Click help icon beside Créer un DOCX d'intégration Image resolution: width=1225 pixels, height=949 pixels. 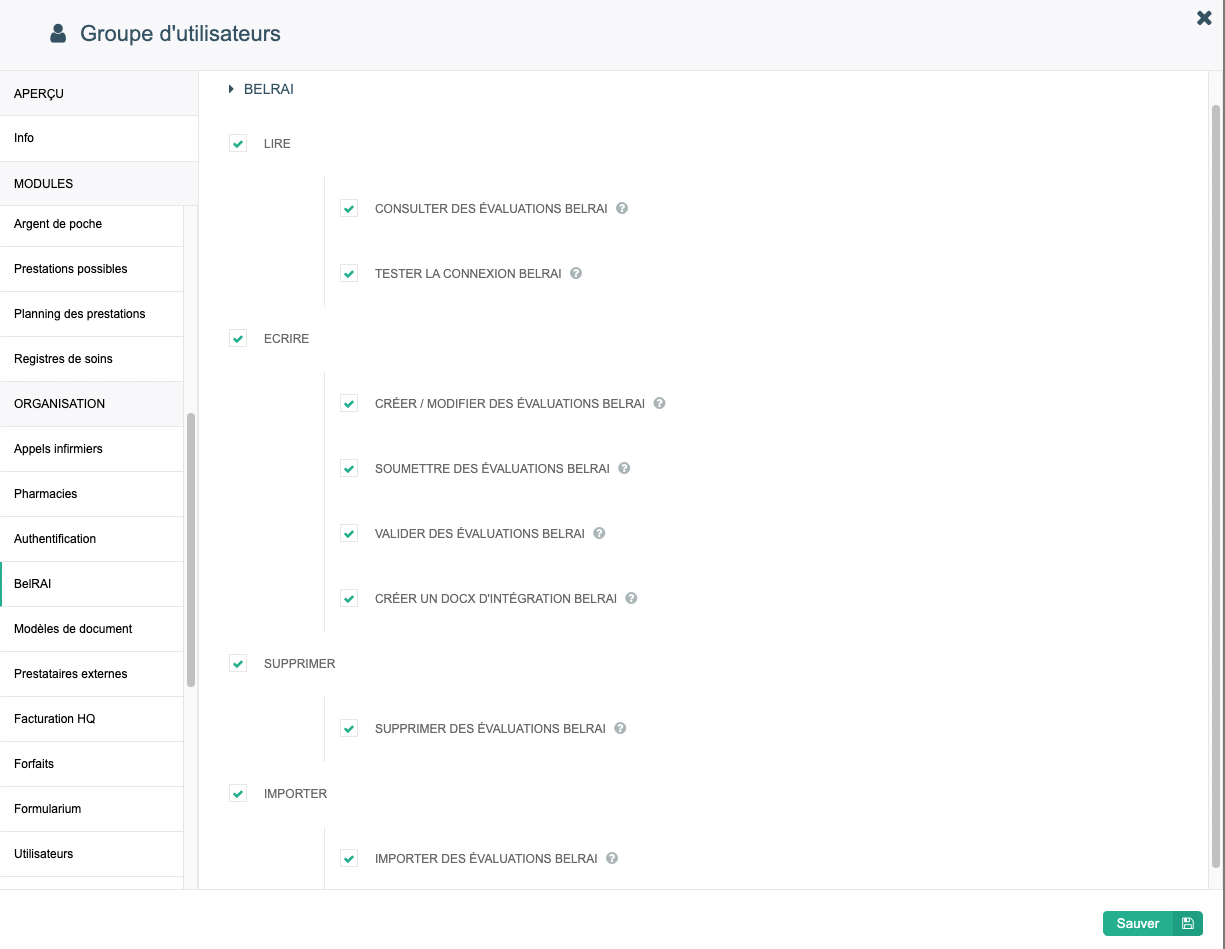coord(631,599)
